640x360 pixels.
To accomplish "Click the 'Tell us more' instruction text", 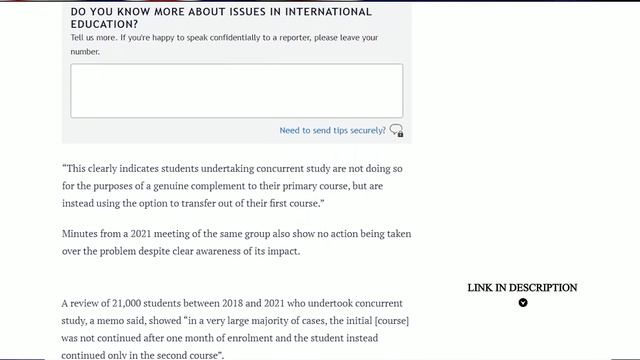I will [x=224, y=44].
